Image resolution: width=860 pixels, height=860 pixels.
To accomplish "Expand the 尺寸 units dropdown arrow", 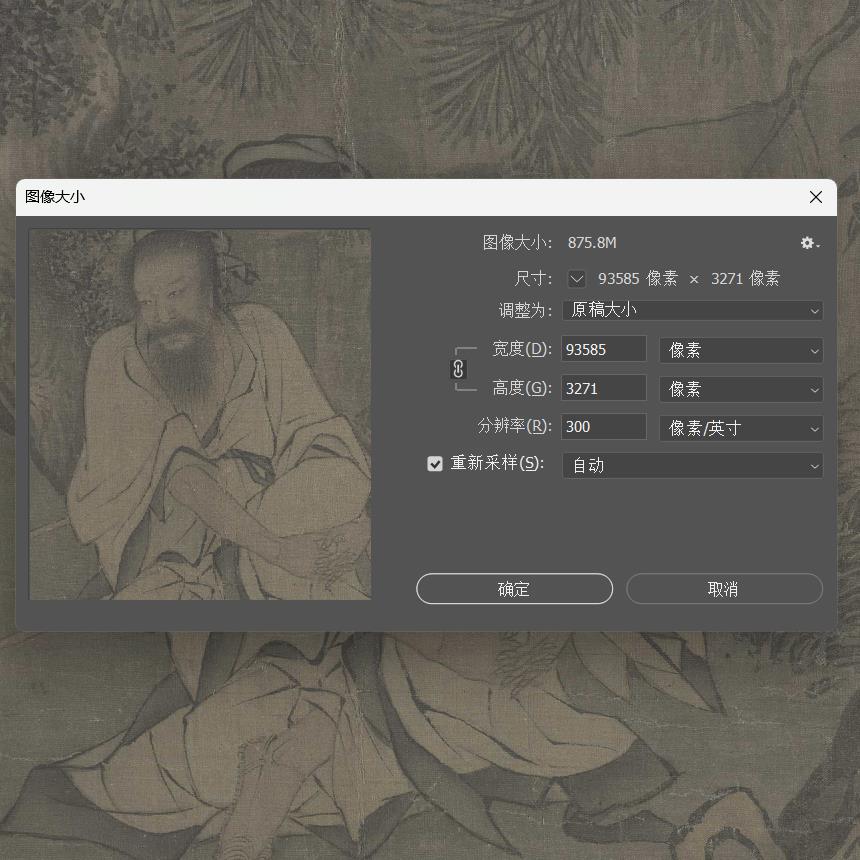I will [x=576, y=279].
